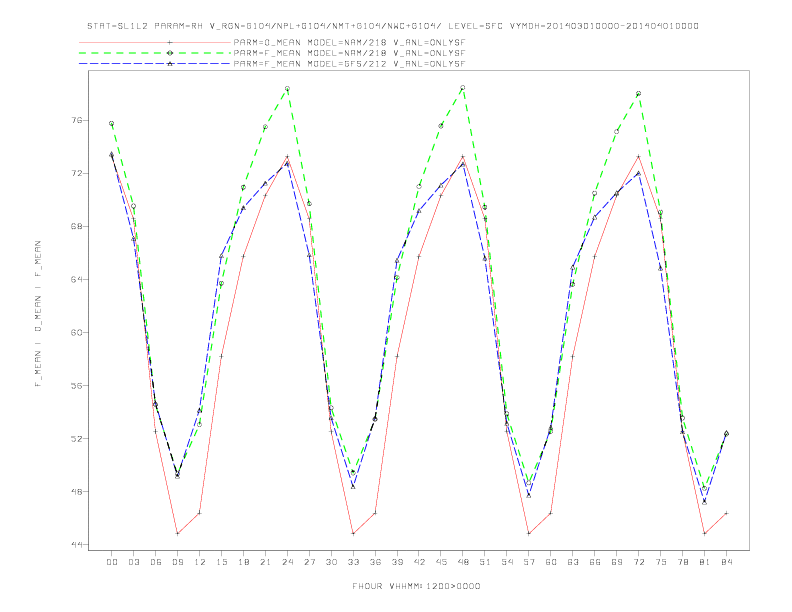This screenshot has width=792, height=612.
Task: Click the green NAM forecast peak marker at hour 48
Action: point(463,88)
